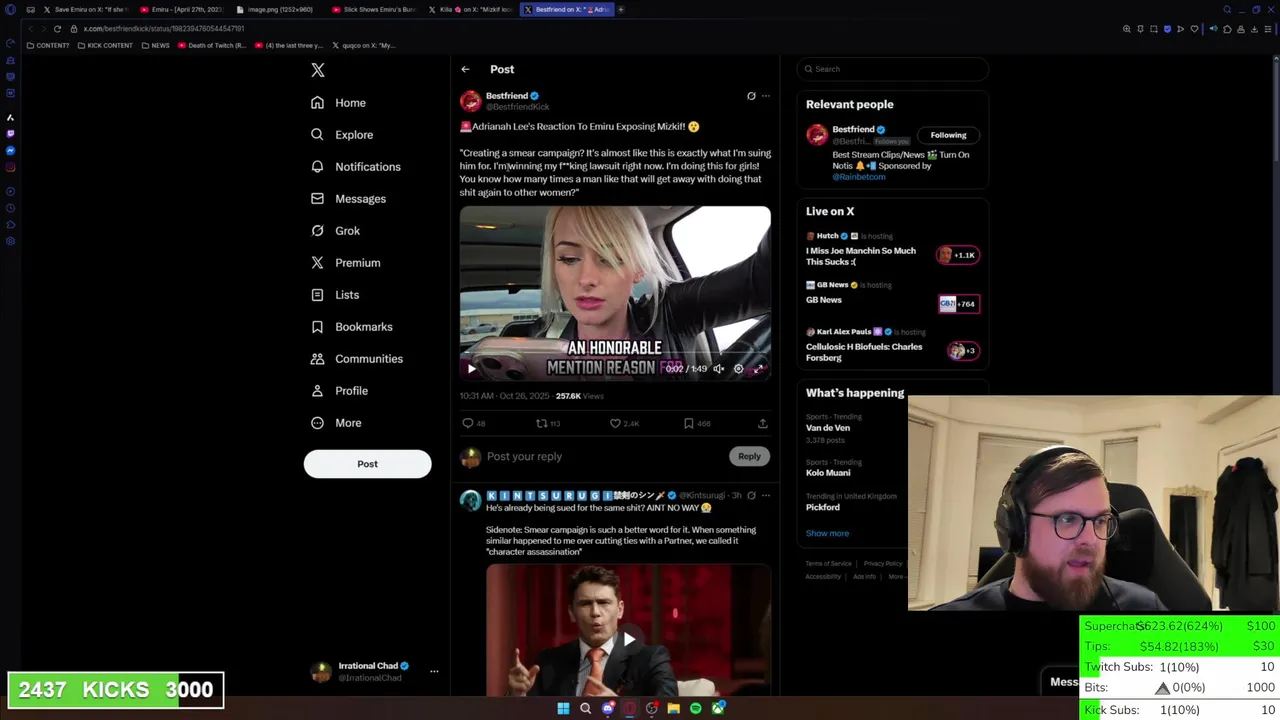1280x720 pixels.
Task: Click Show more under What's happening
Action: tap(827, 534)
